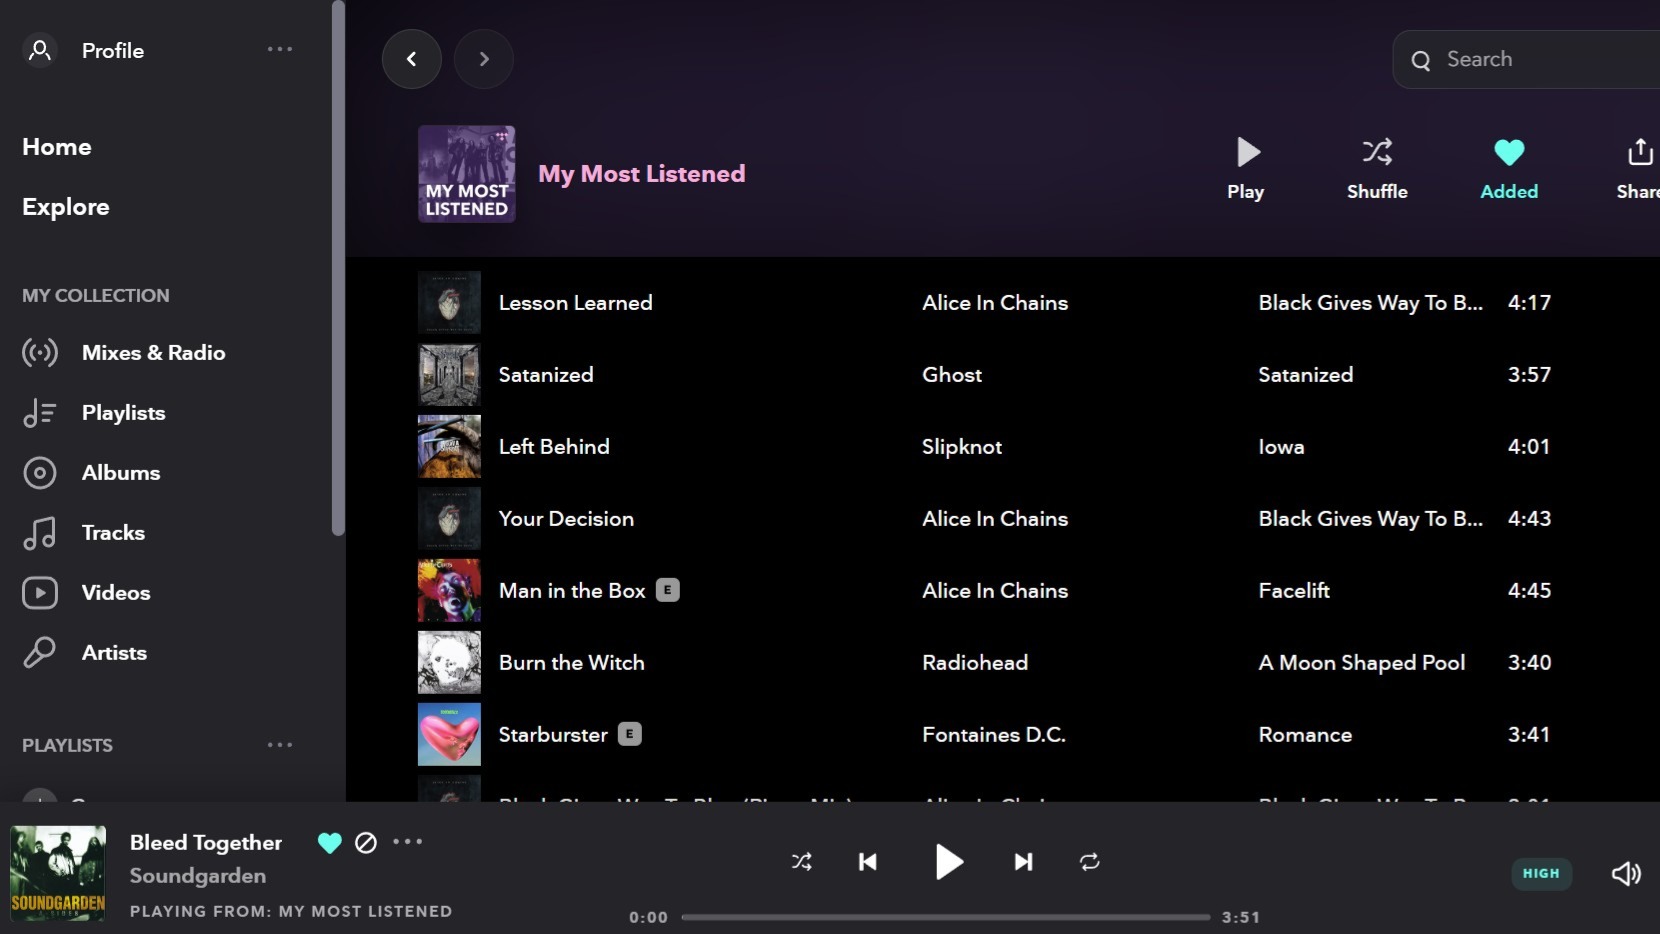Toggle repeat mode in the player

[x=1089, y=862]
